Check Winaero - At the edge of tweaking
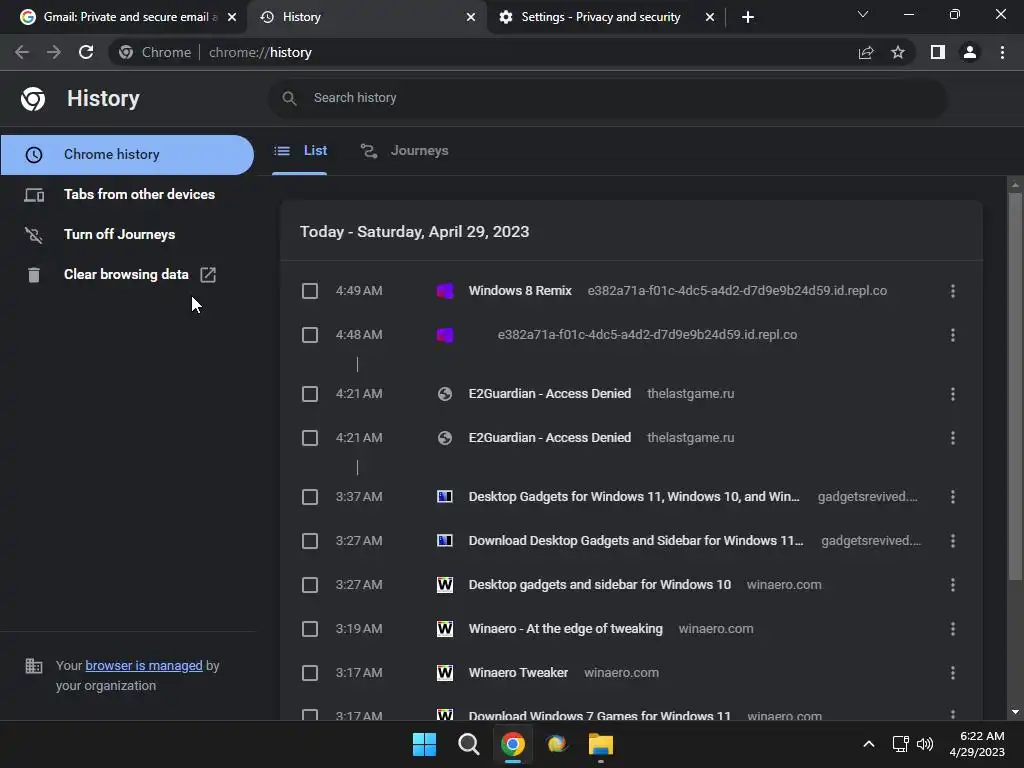 point(310,629)
